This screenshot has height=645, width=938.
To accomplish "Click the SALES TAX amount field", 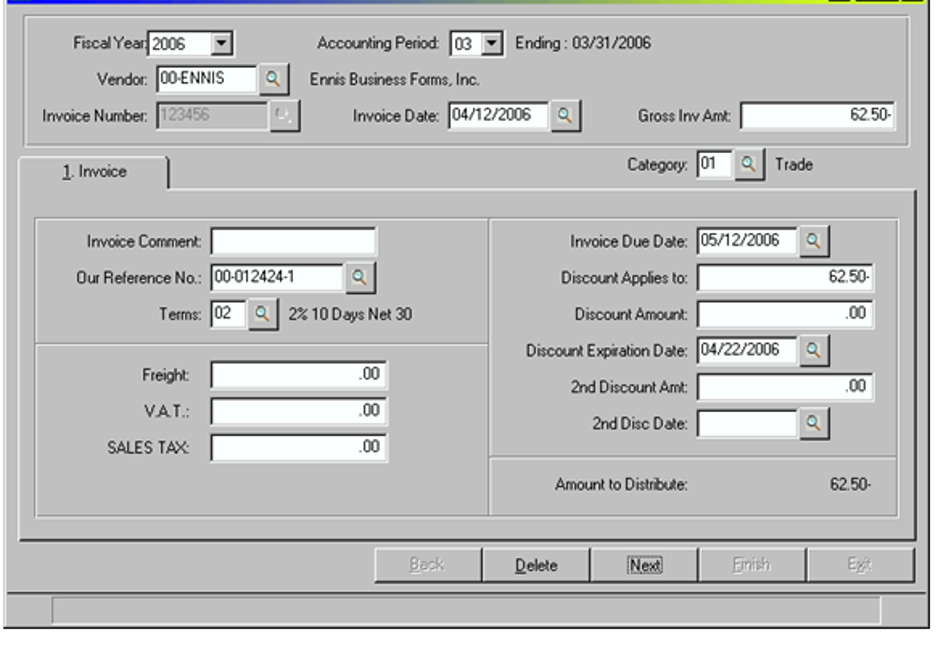I will coord(299,448).
